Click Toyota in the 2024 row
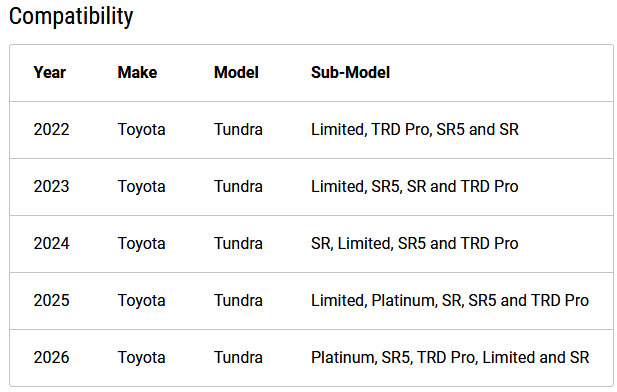The width and height of the screenshot is (617, 392). 141,244
